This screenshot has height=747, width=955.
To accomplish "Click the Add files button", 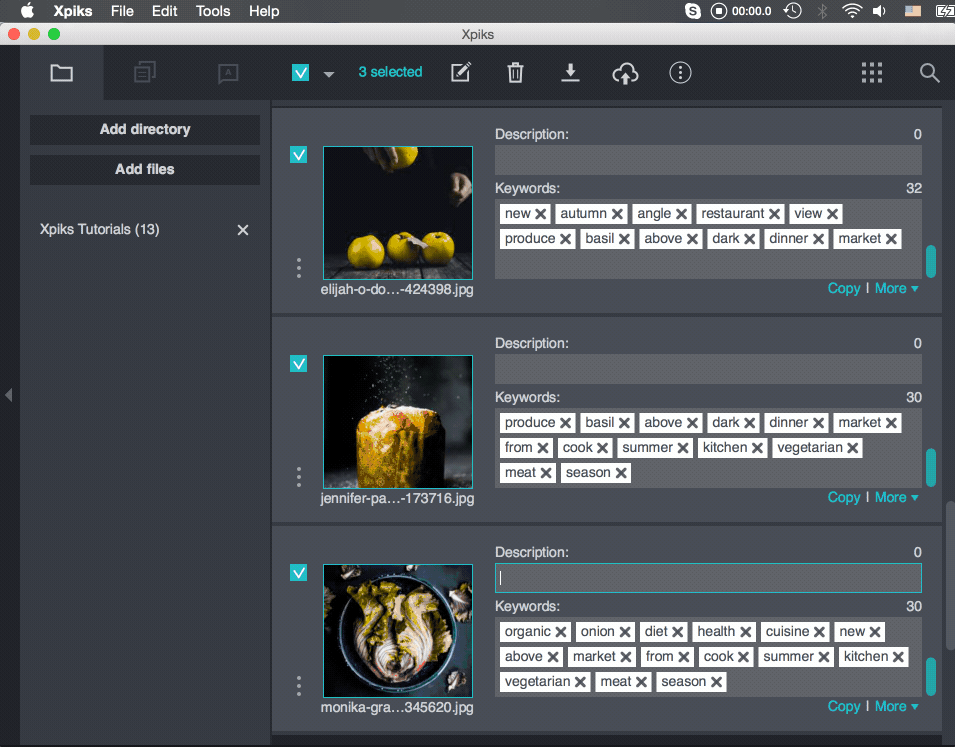I will [x=145, y=169].
